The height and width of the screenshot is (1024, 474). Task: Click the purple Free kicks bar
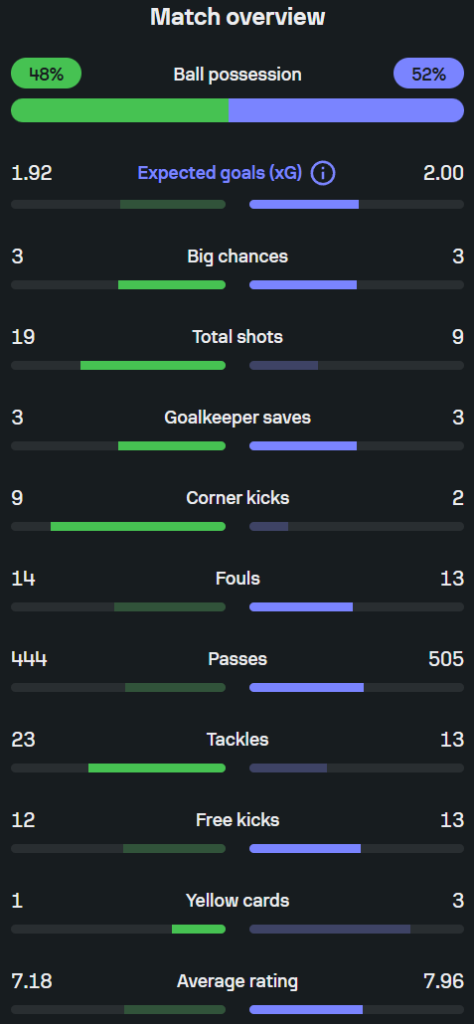305,848
